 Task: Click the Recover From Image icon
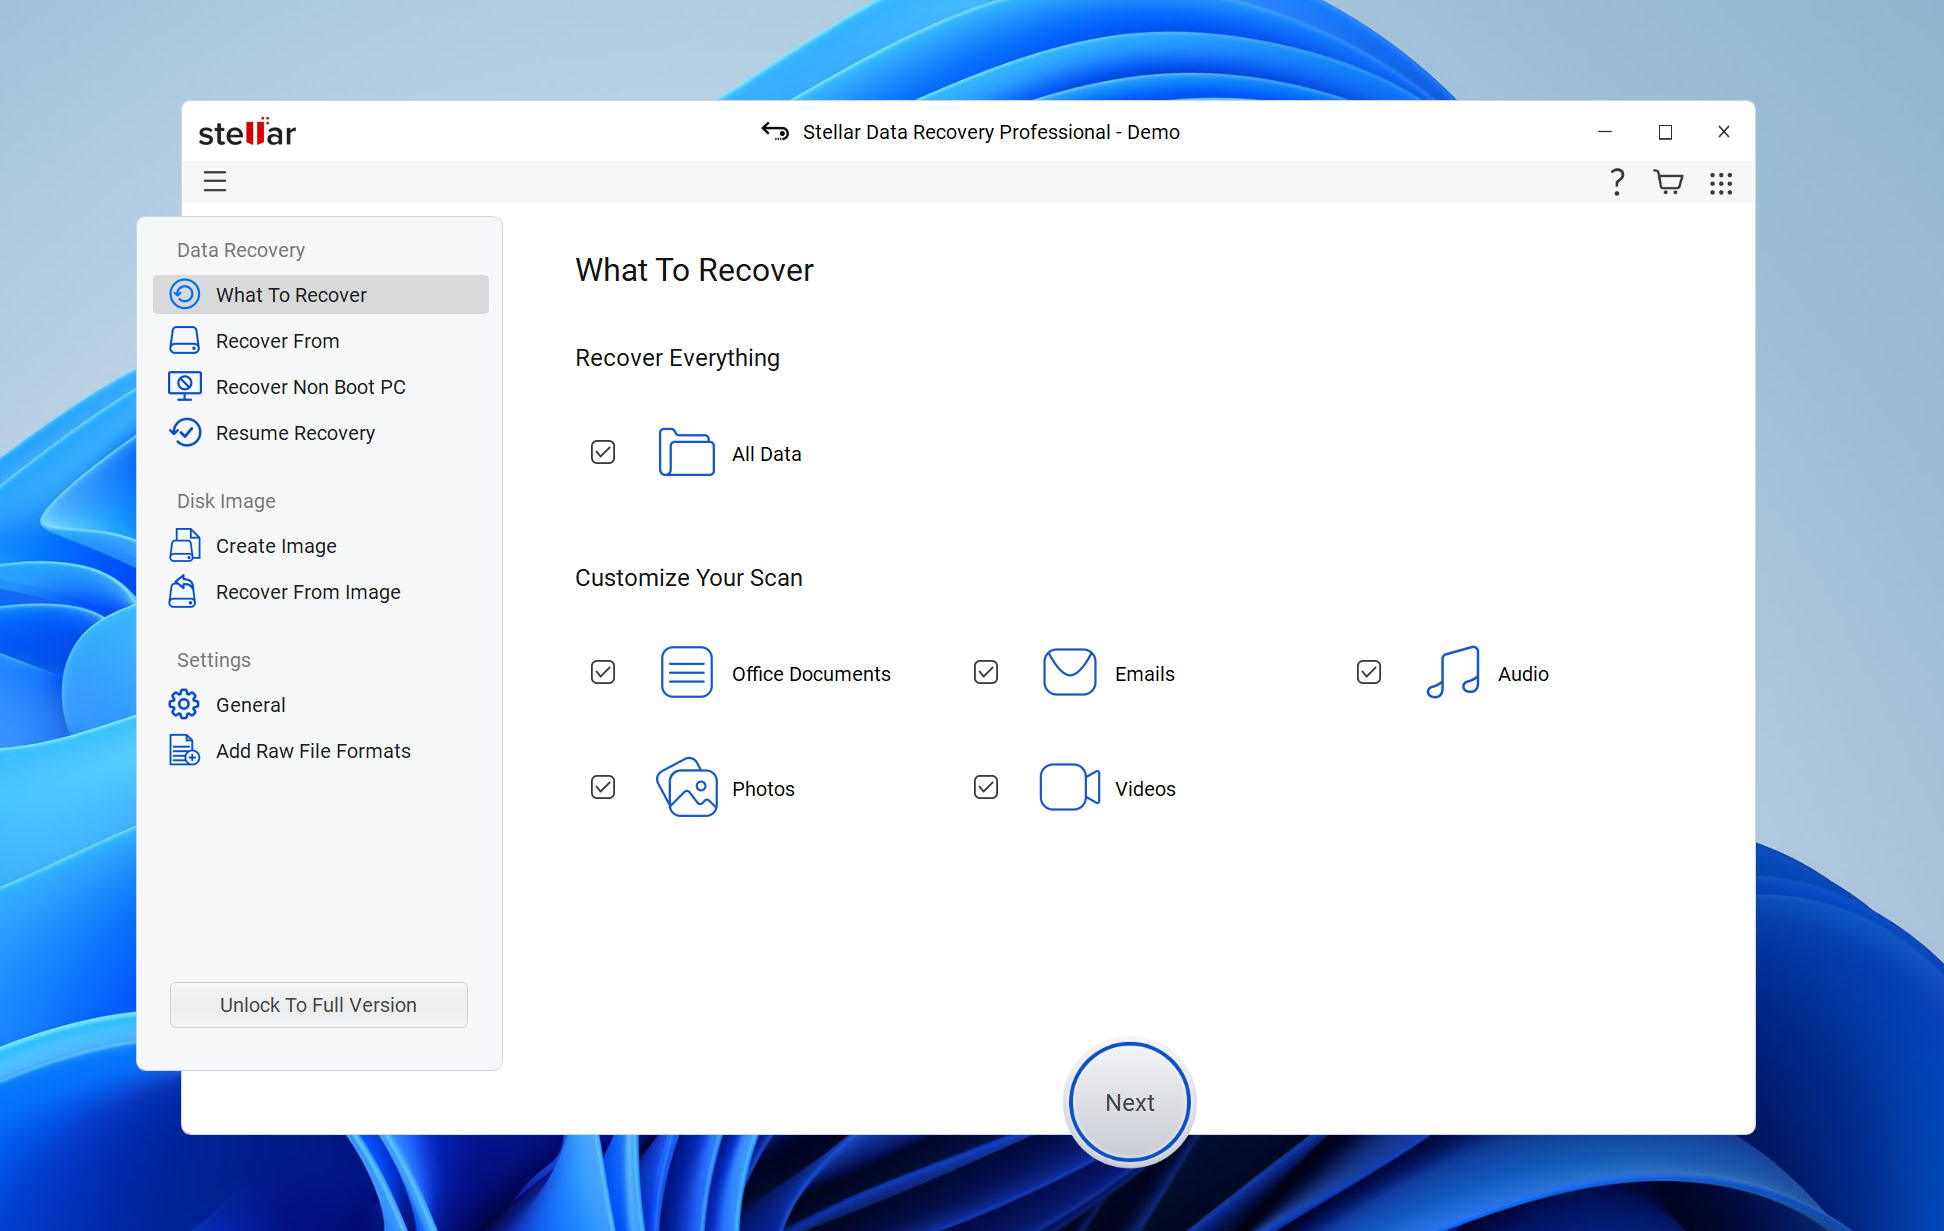click(x=183, y=591)
